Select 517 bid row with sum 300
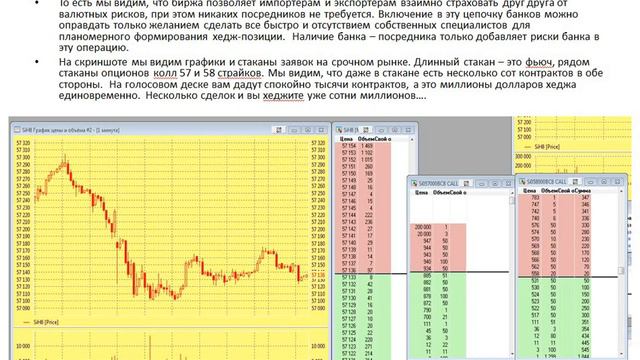 (555, 316)
